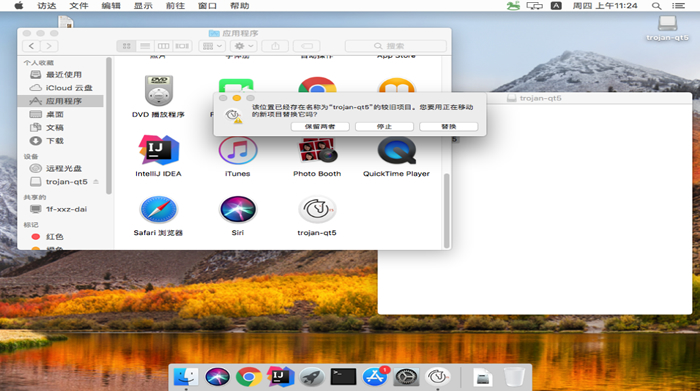Select Google Chrome app in Finder window
700x391 pixels.
[317, 85]
